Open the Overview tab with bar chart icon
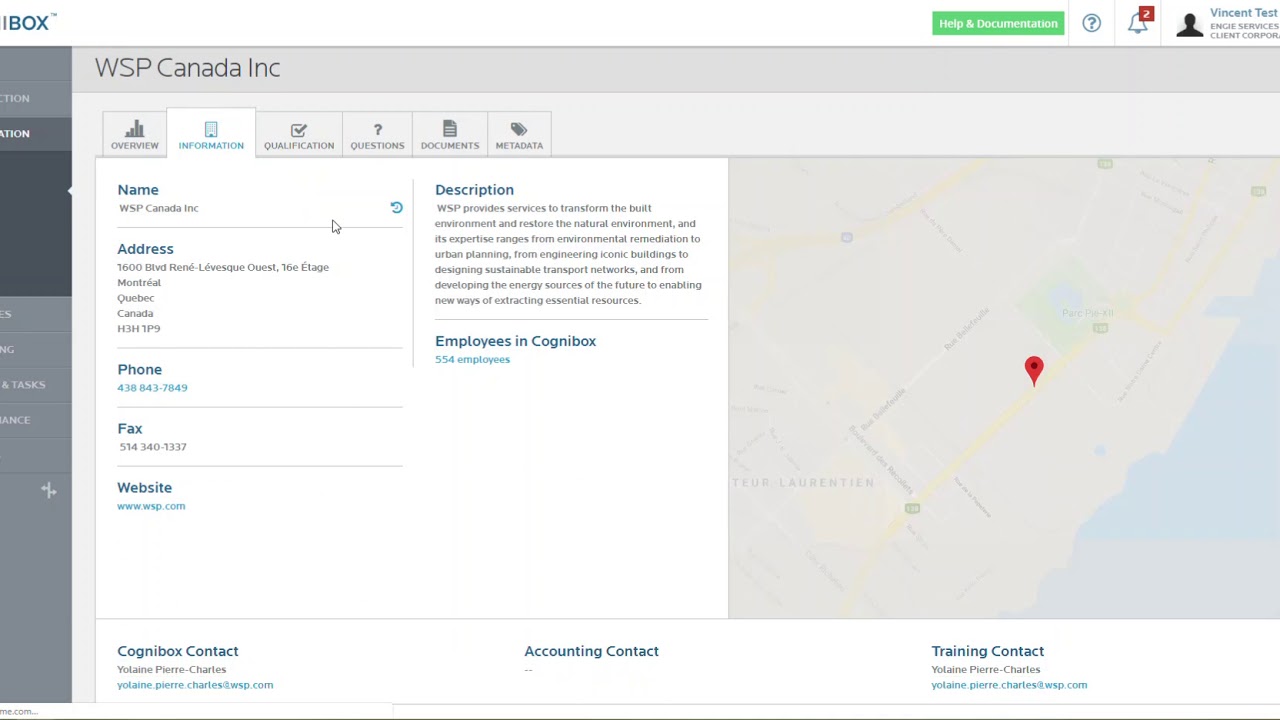Image resolution: width=1280 pixels, height=720 pixels. [134, 135]
